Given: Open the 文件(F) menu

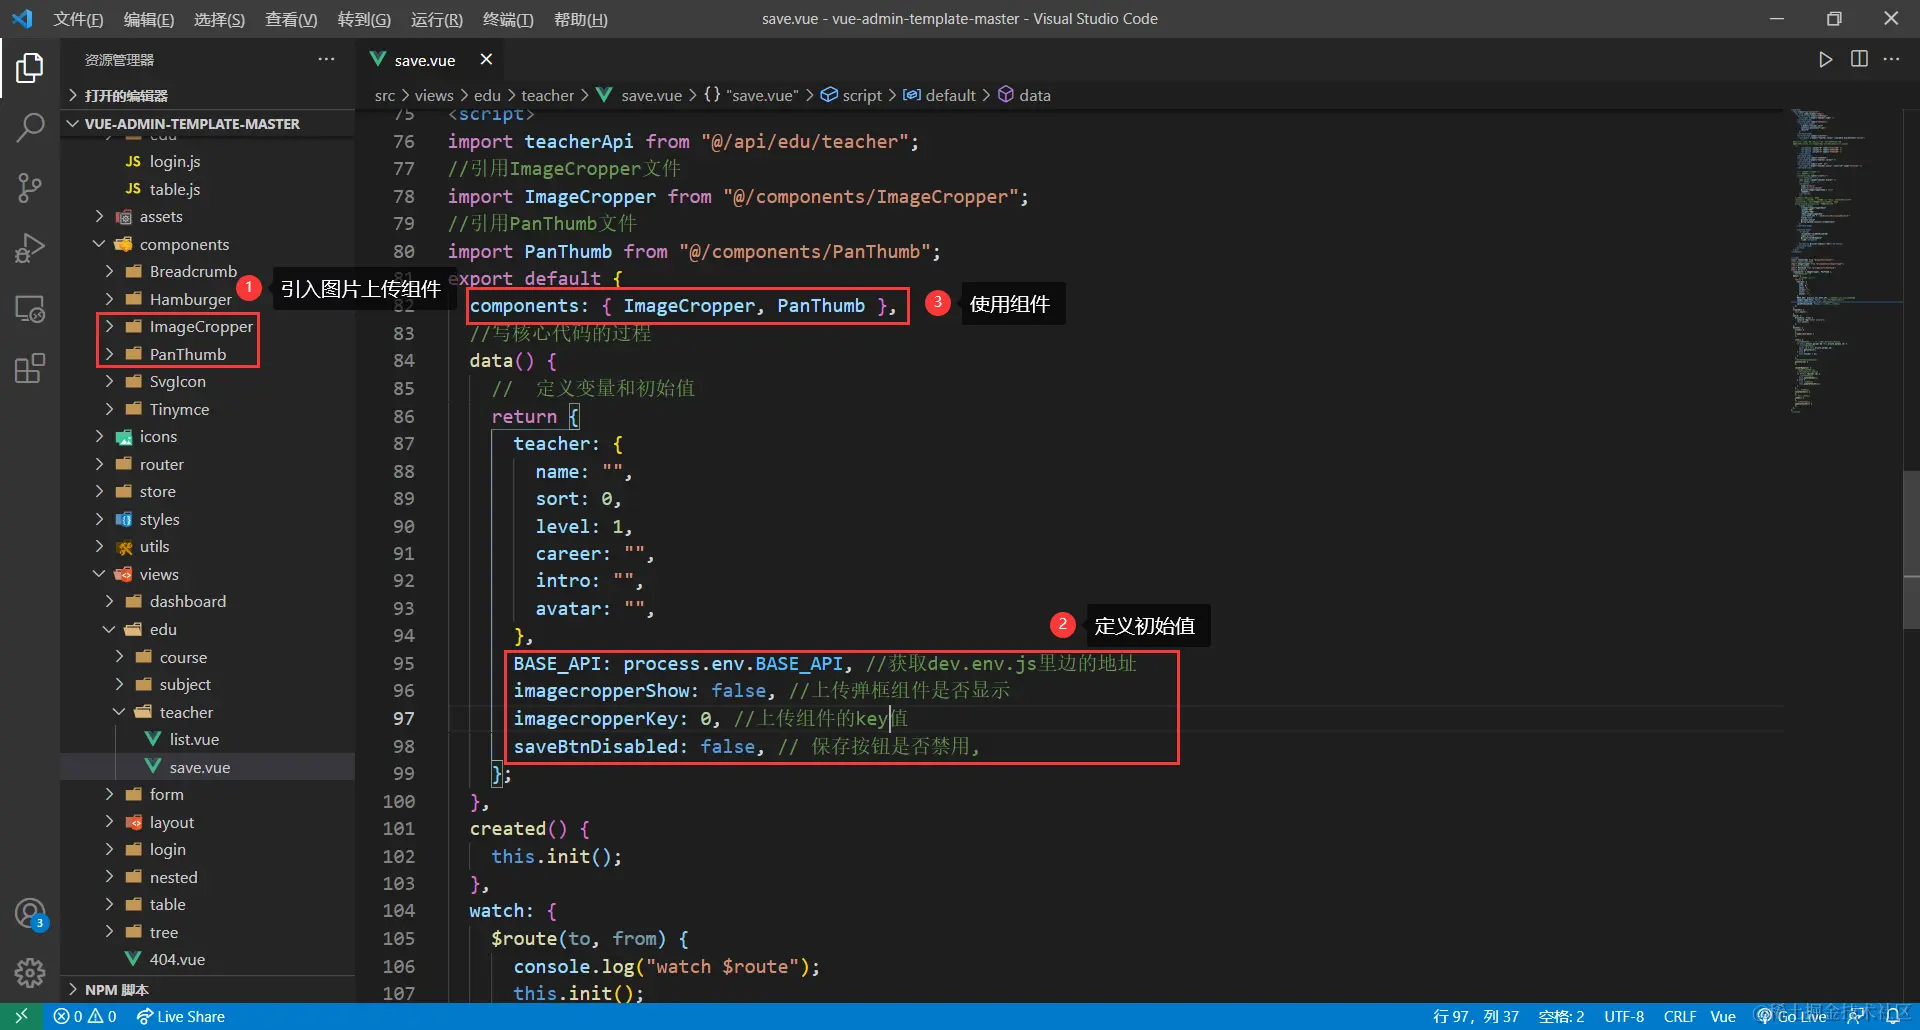Looking at the screenshot, I should pyautogui.click(x=78, y=19).
